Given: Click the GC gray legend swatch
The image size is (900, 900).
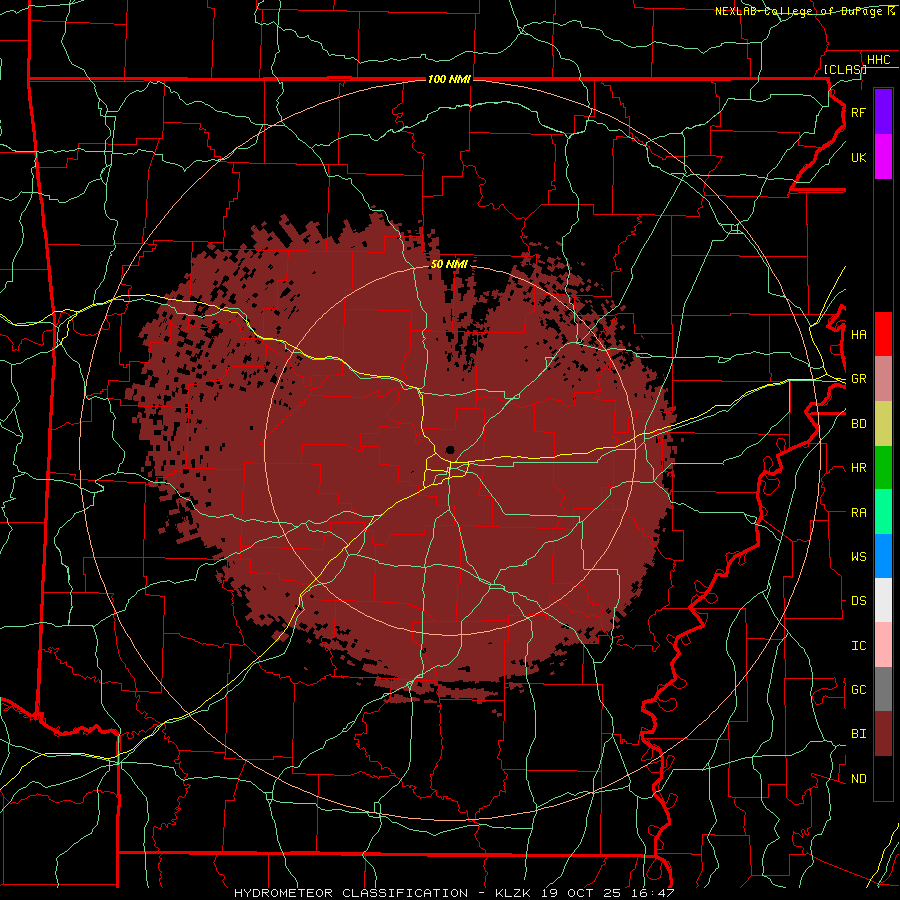Looking at the screenshot, I should pyautogui.click(x=883, y=689).
